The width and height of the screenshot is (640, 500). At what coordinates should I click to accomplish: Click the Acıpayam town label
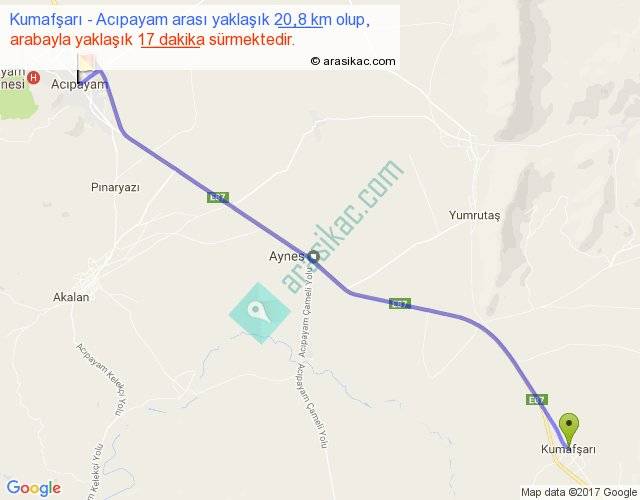pyautogui.click(x=80, y=84)
